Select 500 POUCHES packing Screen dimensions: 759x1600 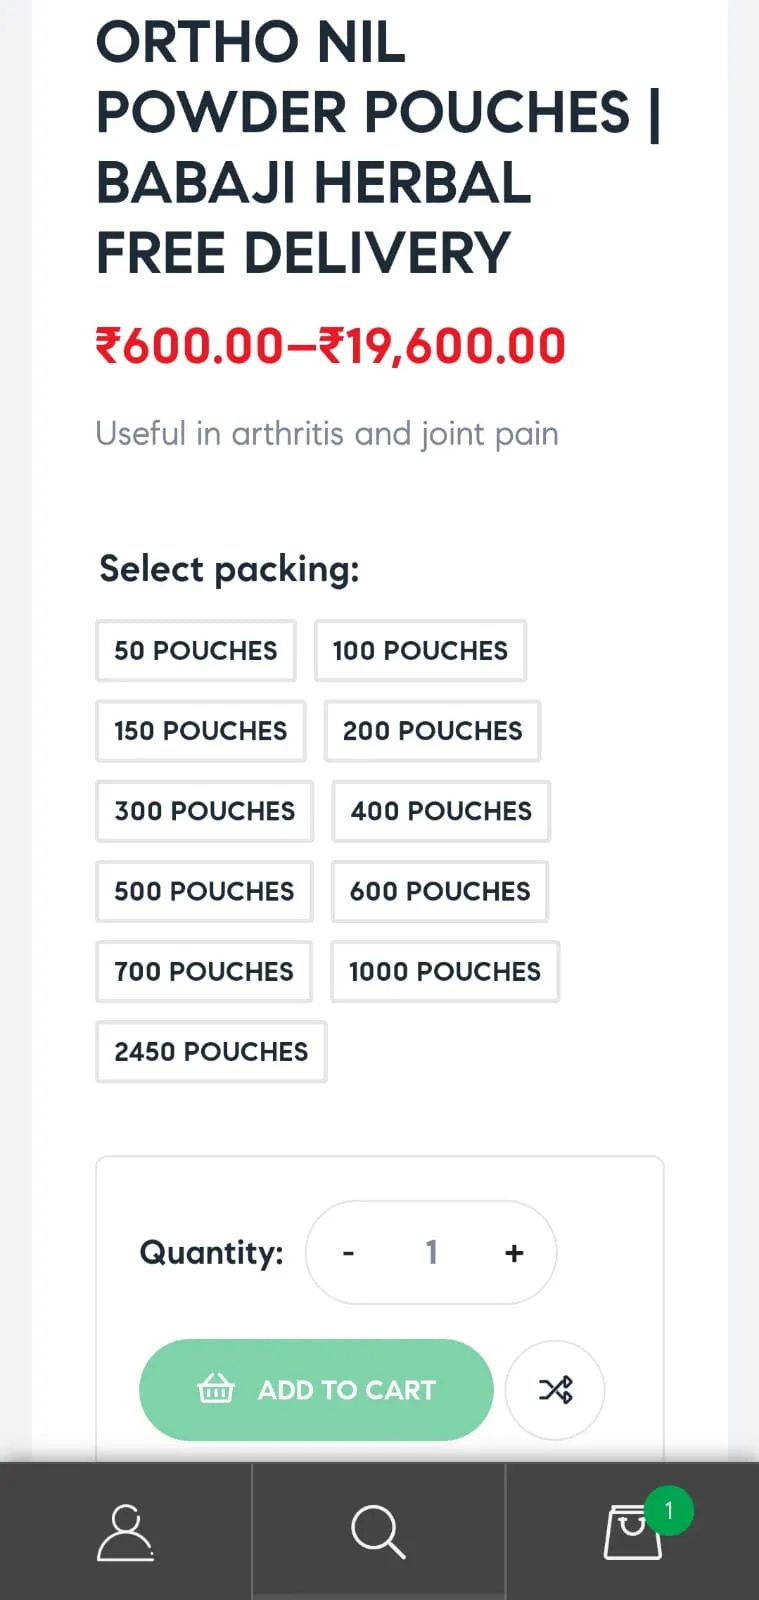(205, 891)
